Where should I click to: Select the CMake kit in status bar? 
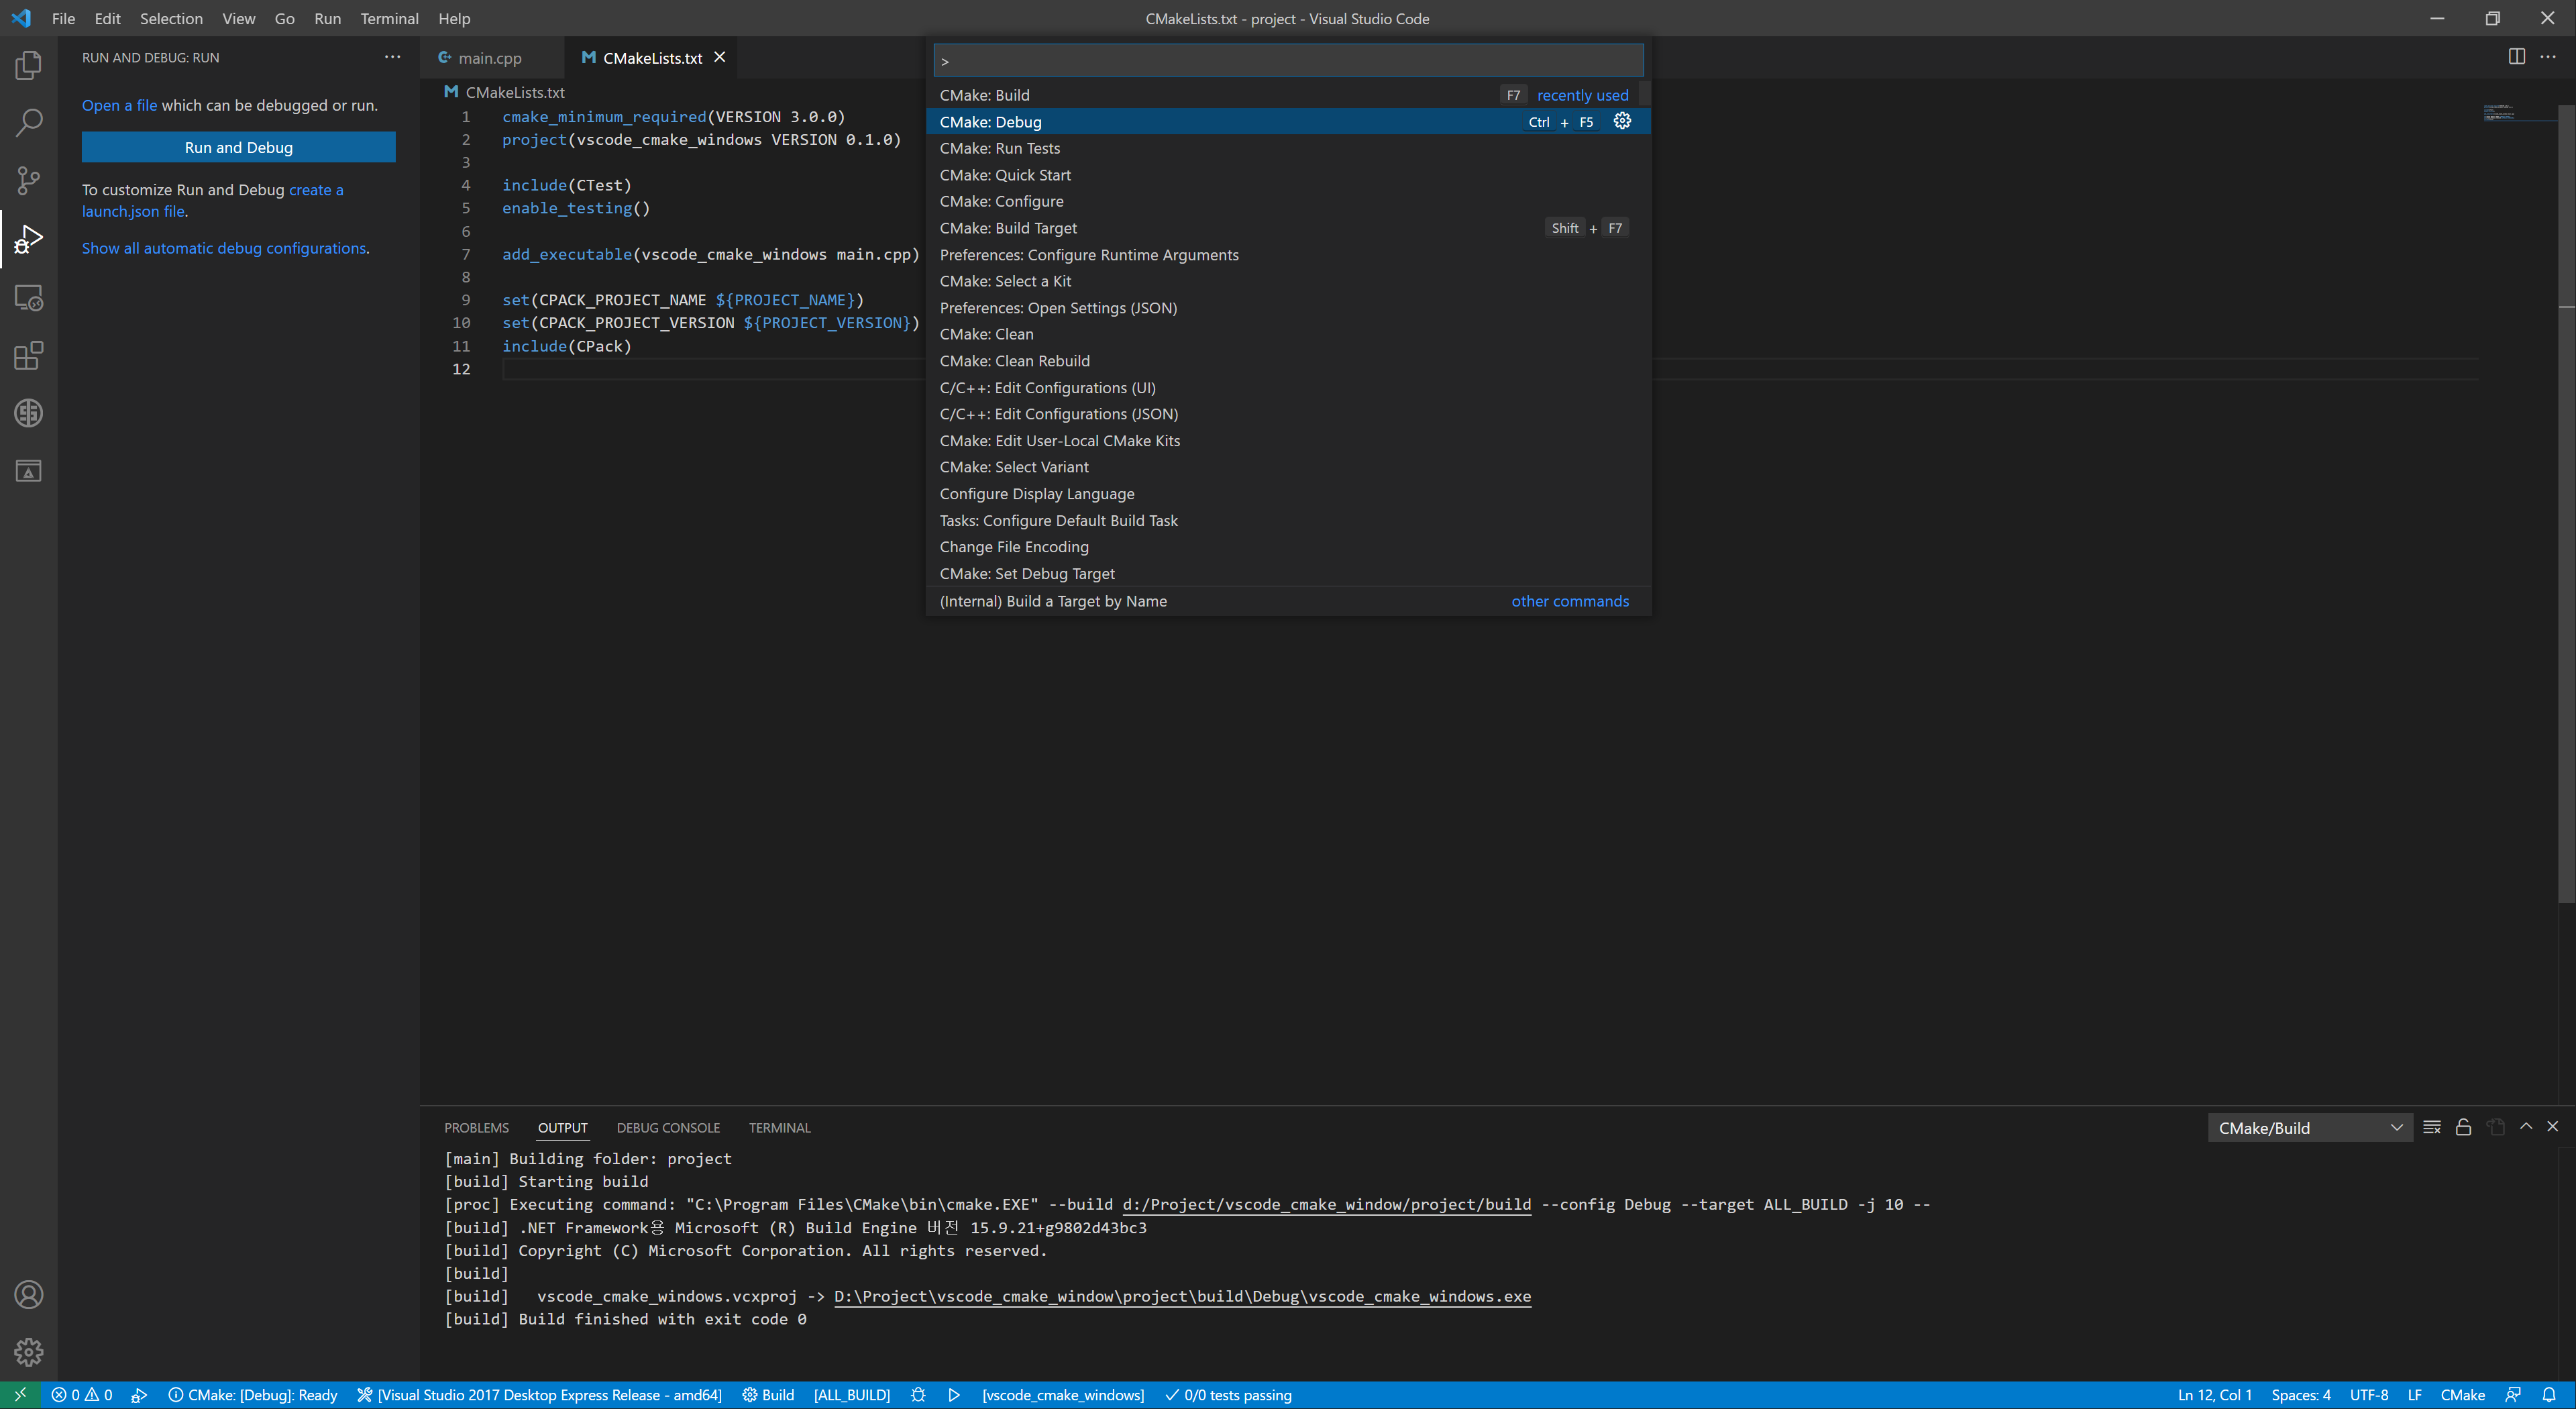[539, 1395]
